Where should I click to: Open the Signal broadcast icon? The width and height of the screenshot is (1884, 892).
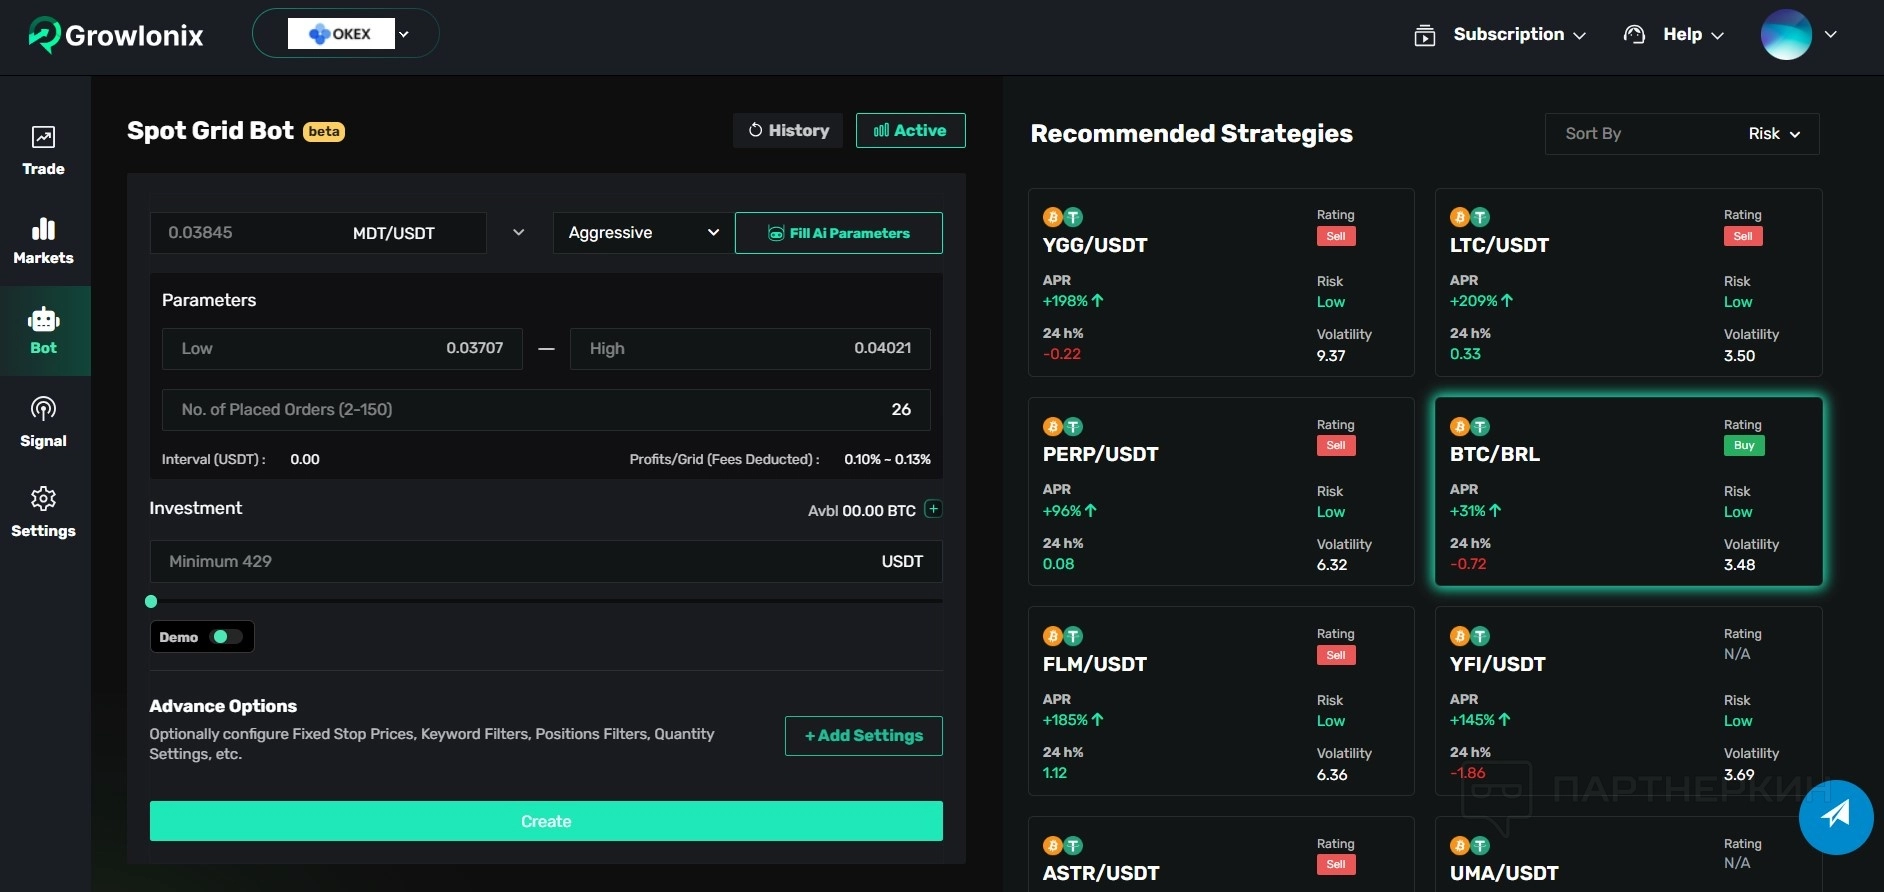pos(43,408)
